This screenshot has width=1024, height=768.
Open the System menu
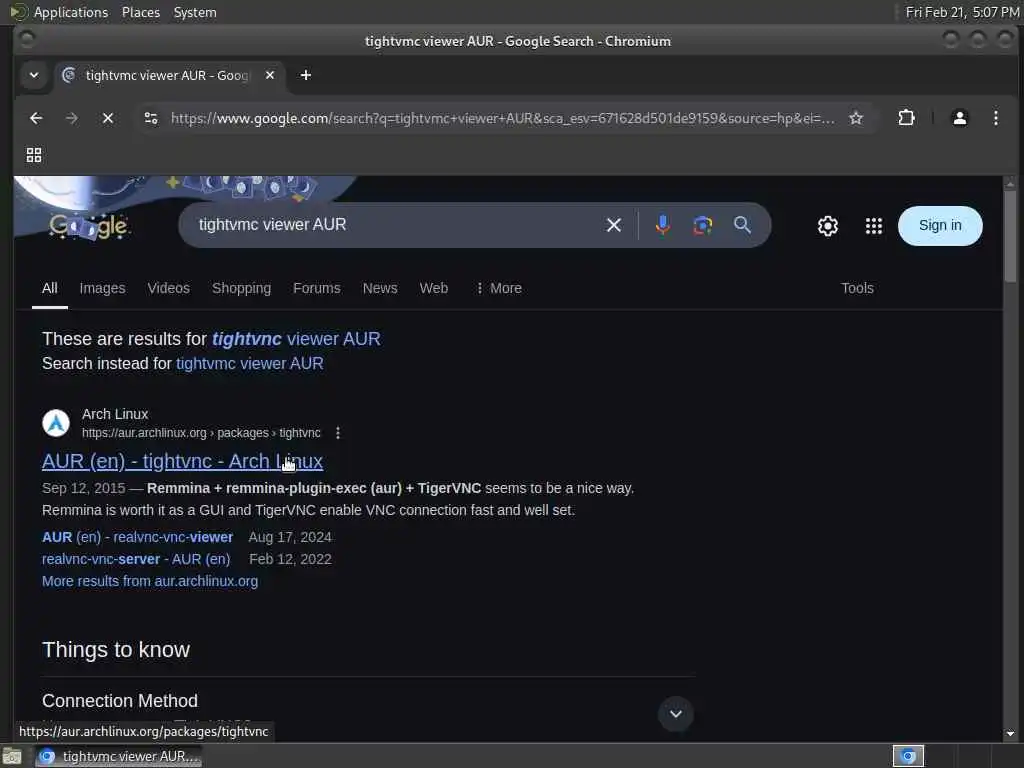coord(195,12)
